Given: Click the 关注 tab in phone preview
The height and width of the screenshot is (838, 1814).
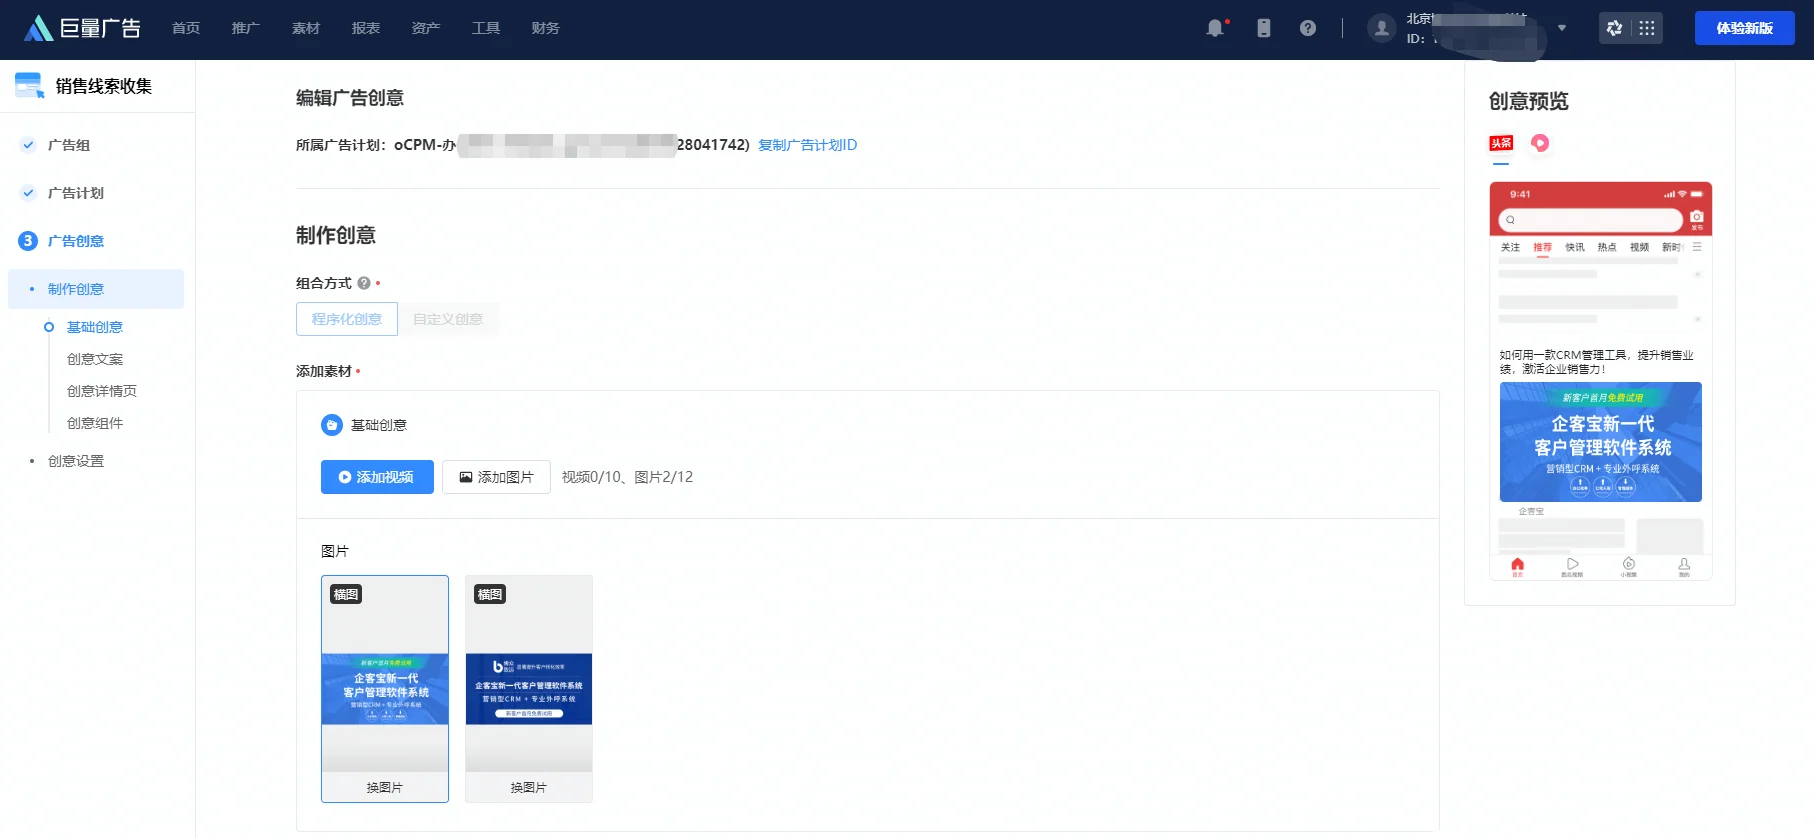Looking at the screenshot, I should point(1510,247).
